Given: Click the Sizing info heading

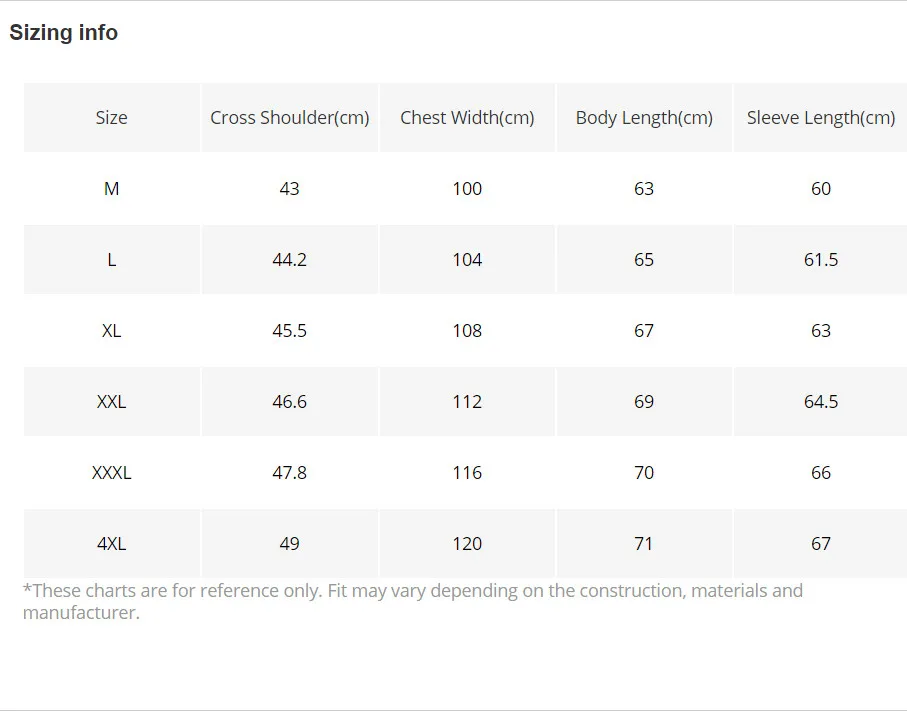Looking at the screenshot, I should (64, 33).
